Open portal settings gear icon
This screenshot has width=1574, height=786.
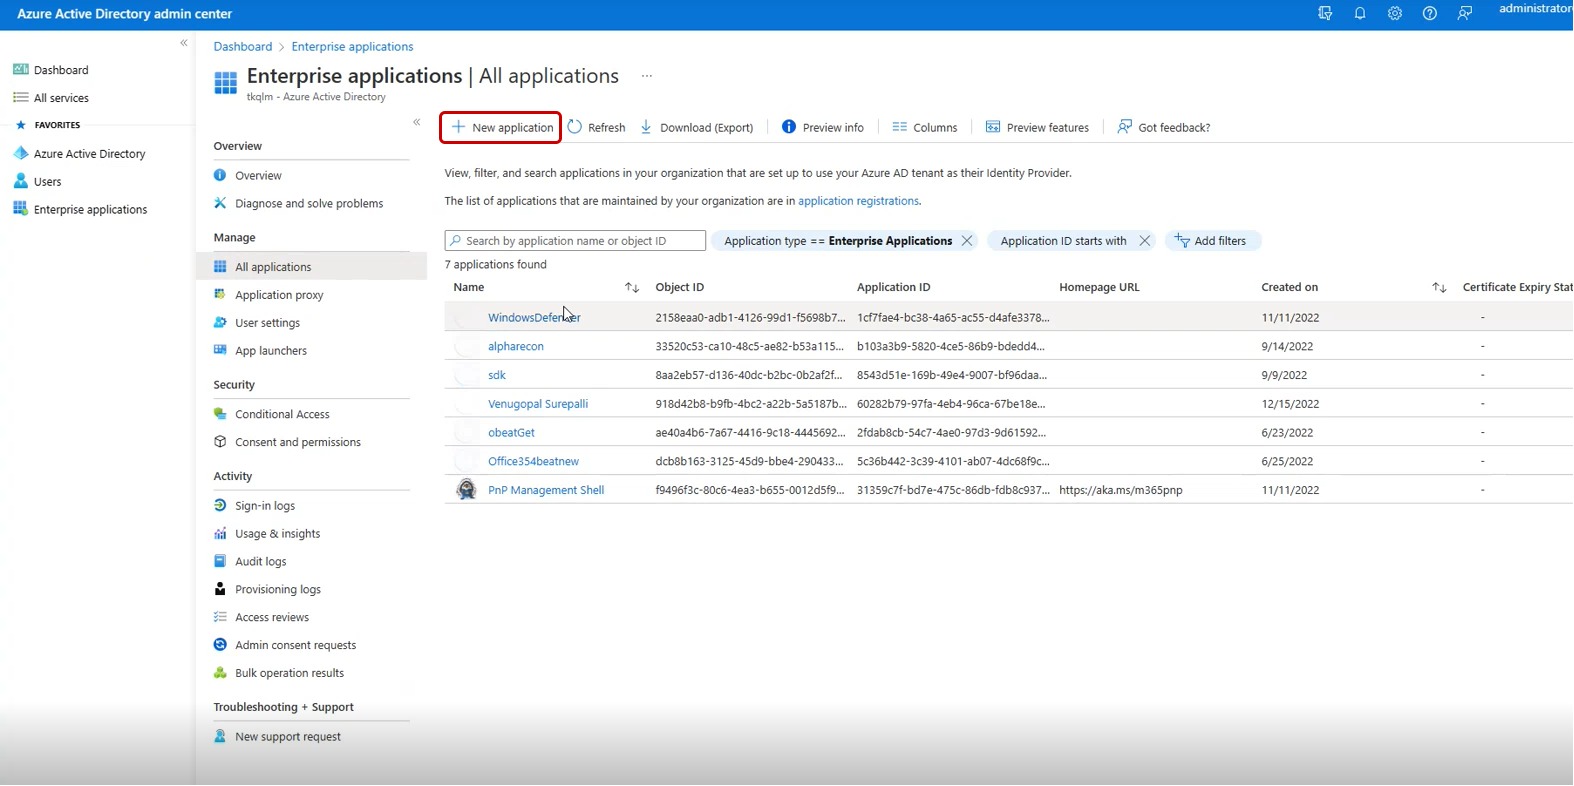tap(1395, 14)
